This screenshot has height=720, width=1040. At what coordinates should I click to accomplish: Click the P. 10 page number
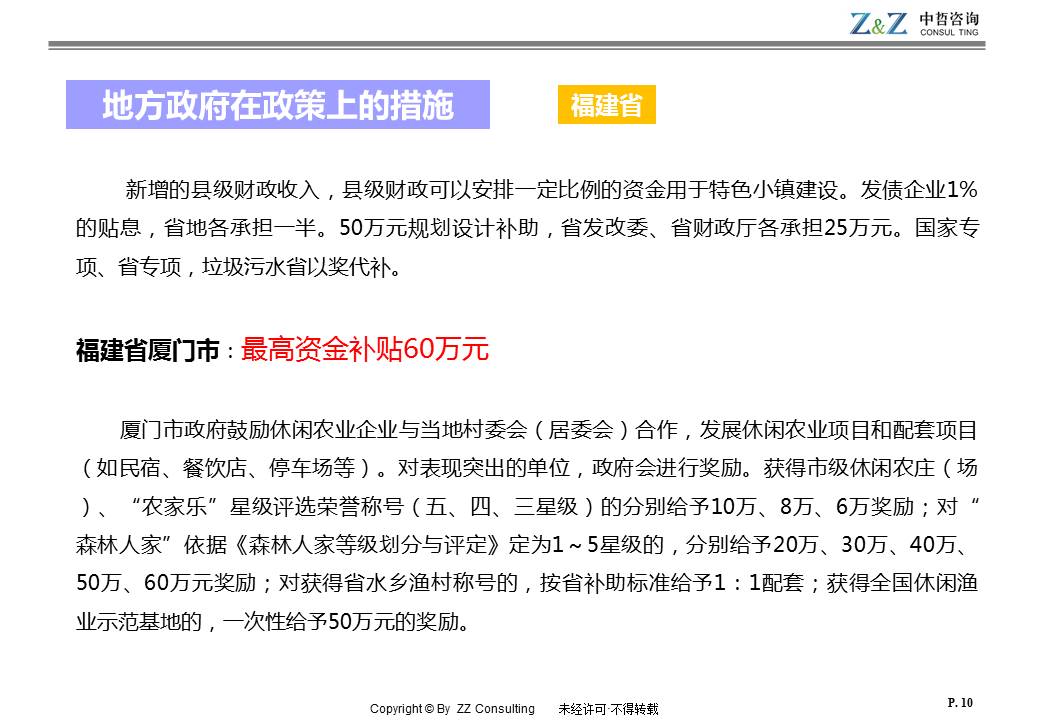[959, 703]
